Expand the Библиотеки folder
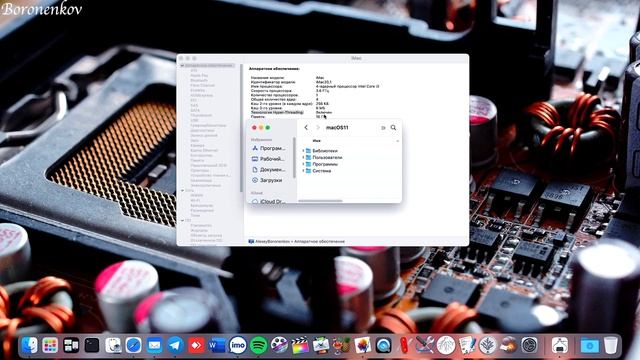Viewport: 640px width, 360px height. pyautogui.click(x=303, y=151)
